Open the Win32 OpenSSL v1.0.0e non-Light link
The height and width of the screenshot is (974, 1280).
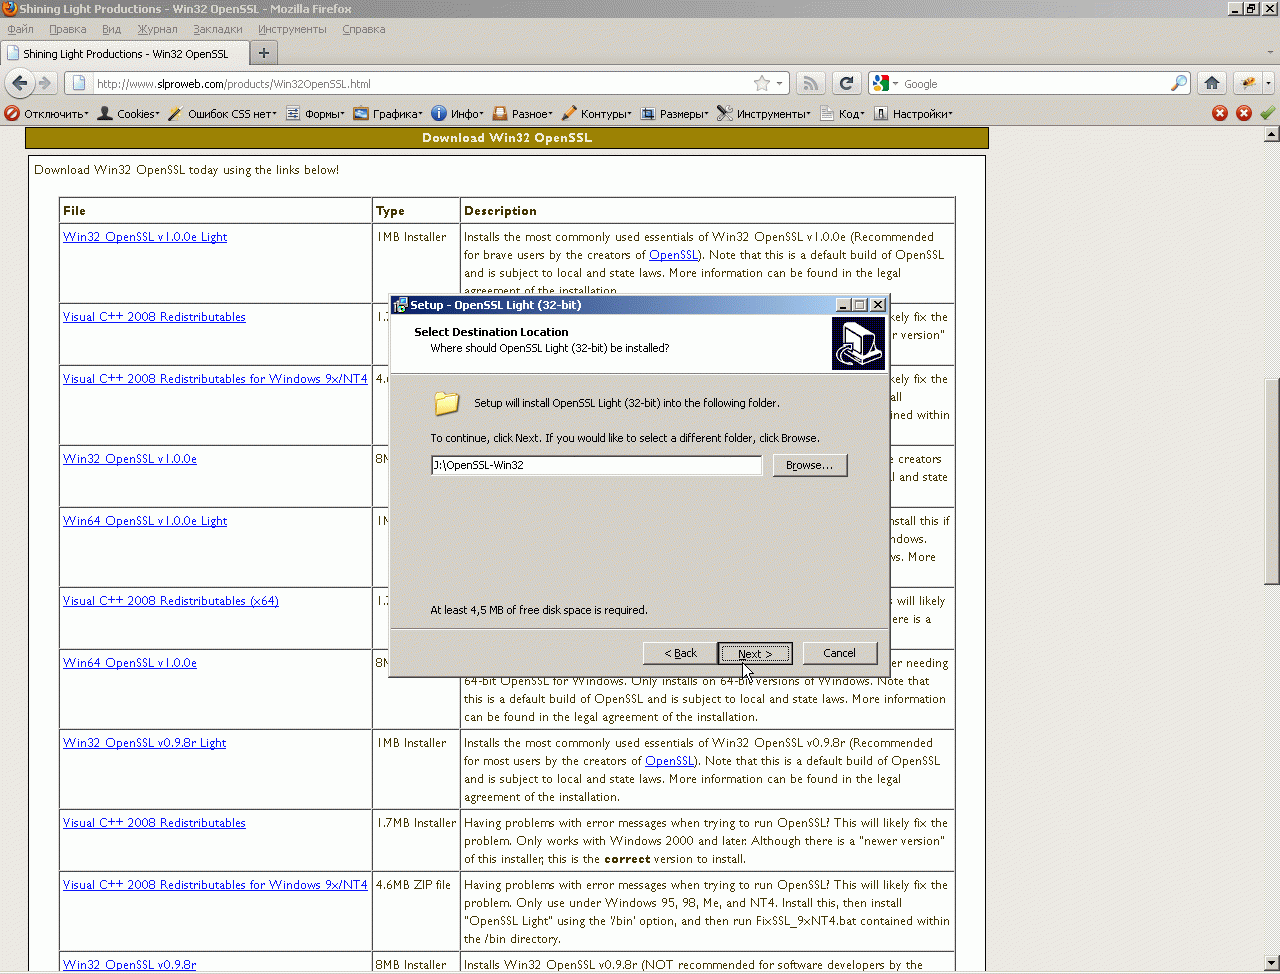pos(130,459)
